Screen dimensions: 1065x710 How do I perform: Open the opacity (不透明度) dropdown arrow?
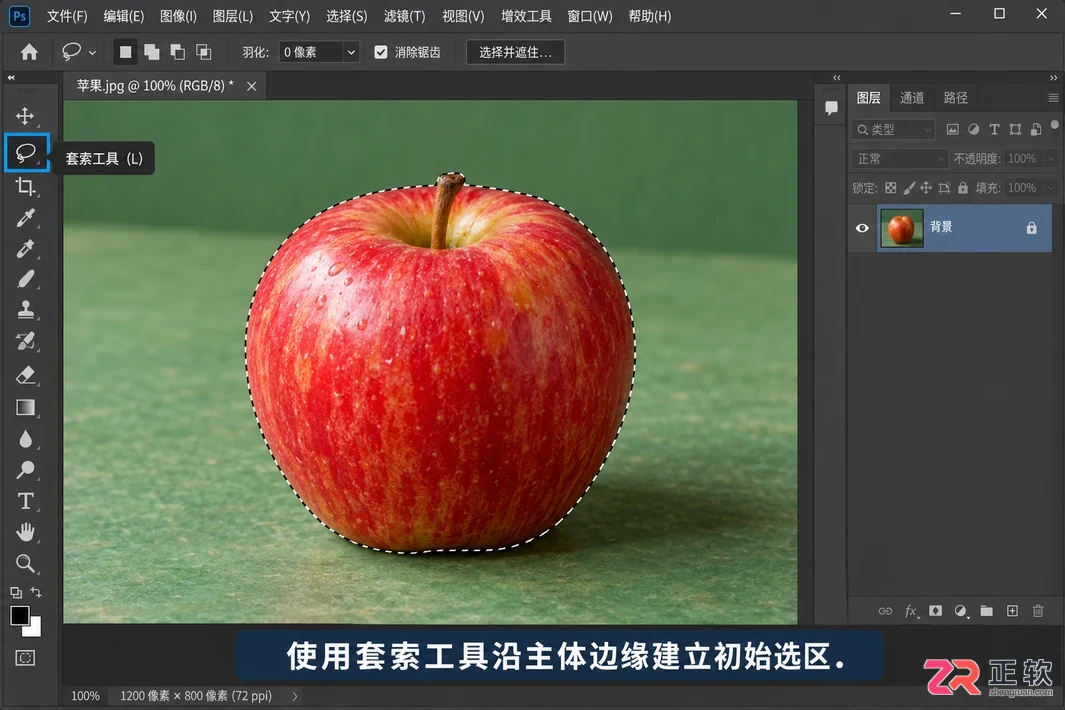tap(1051, 158)
